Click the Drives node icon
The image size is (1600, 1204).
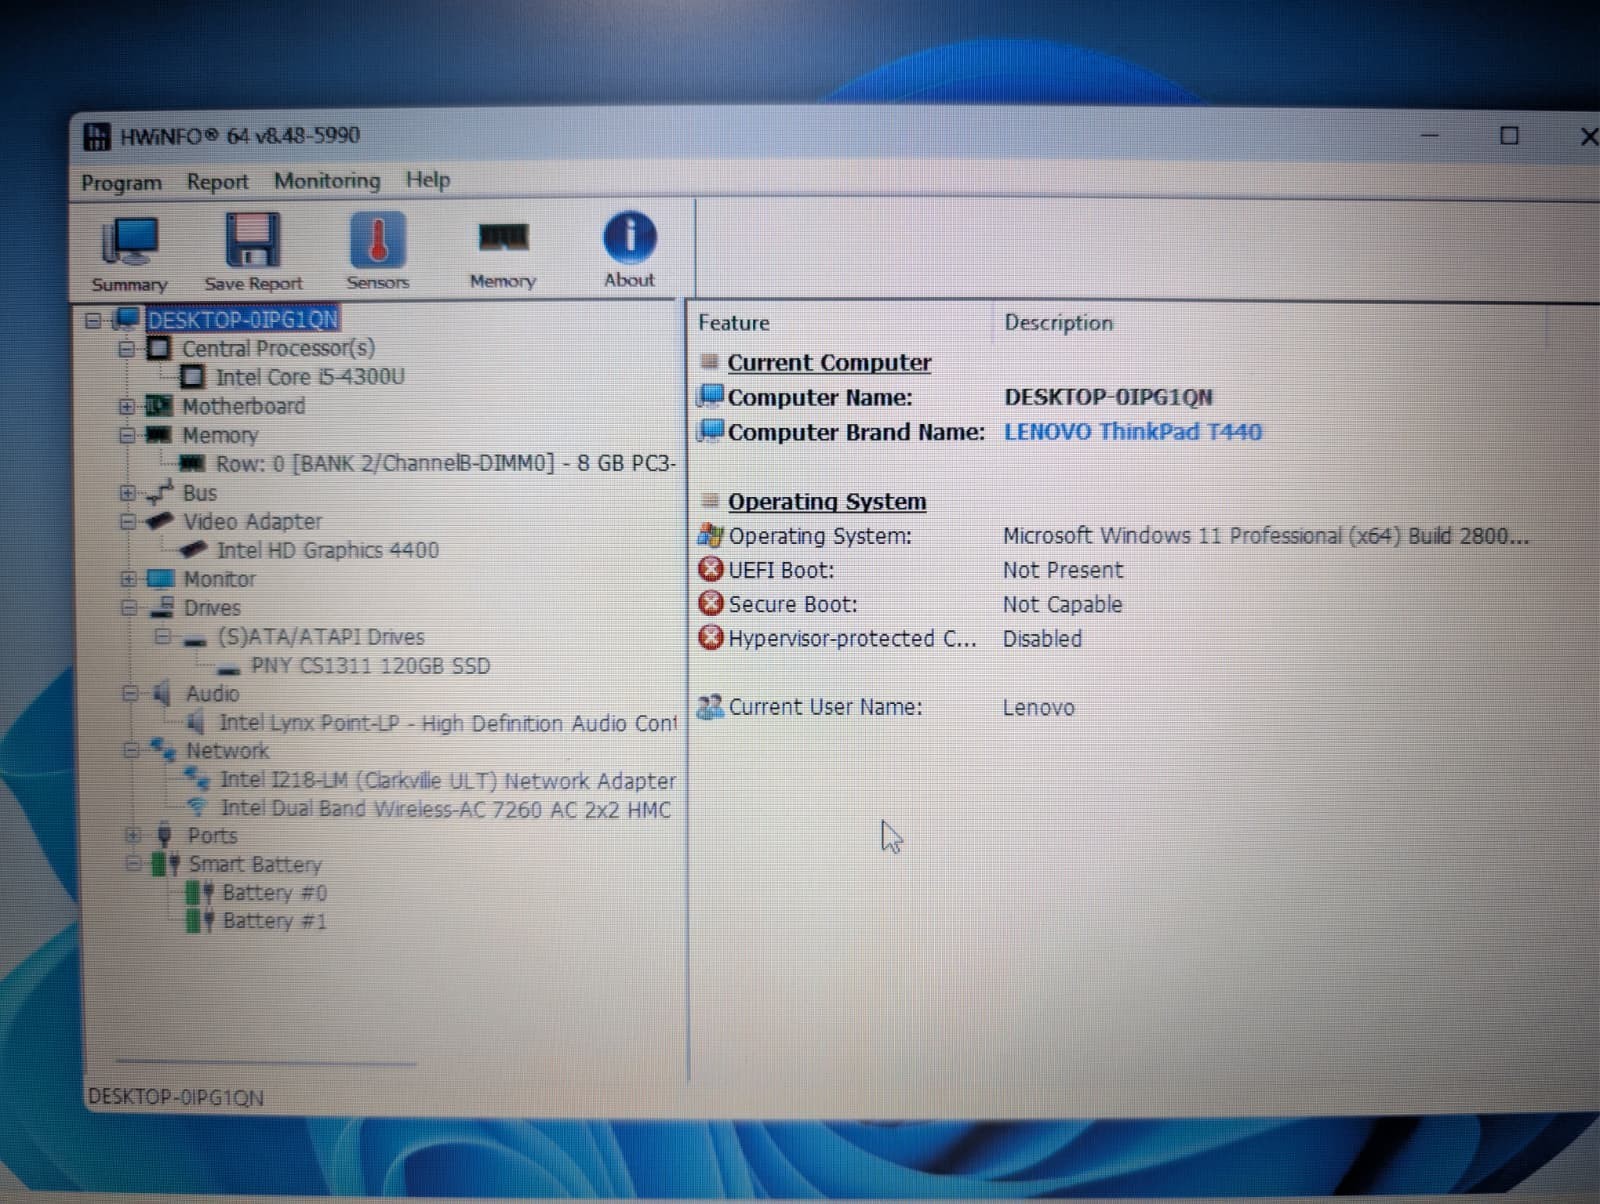click(x=162, y=608)
